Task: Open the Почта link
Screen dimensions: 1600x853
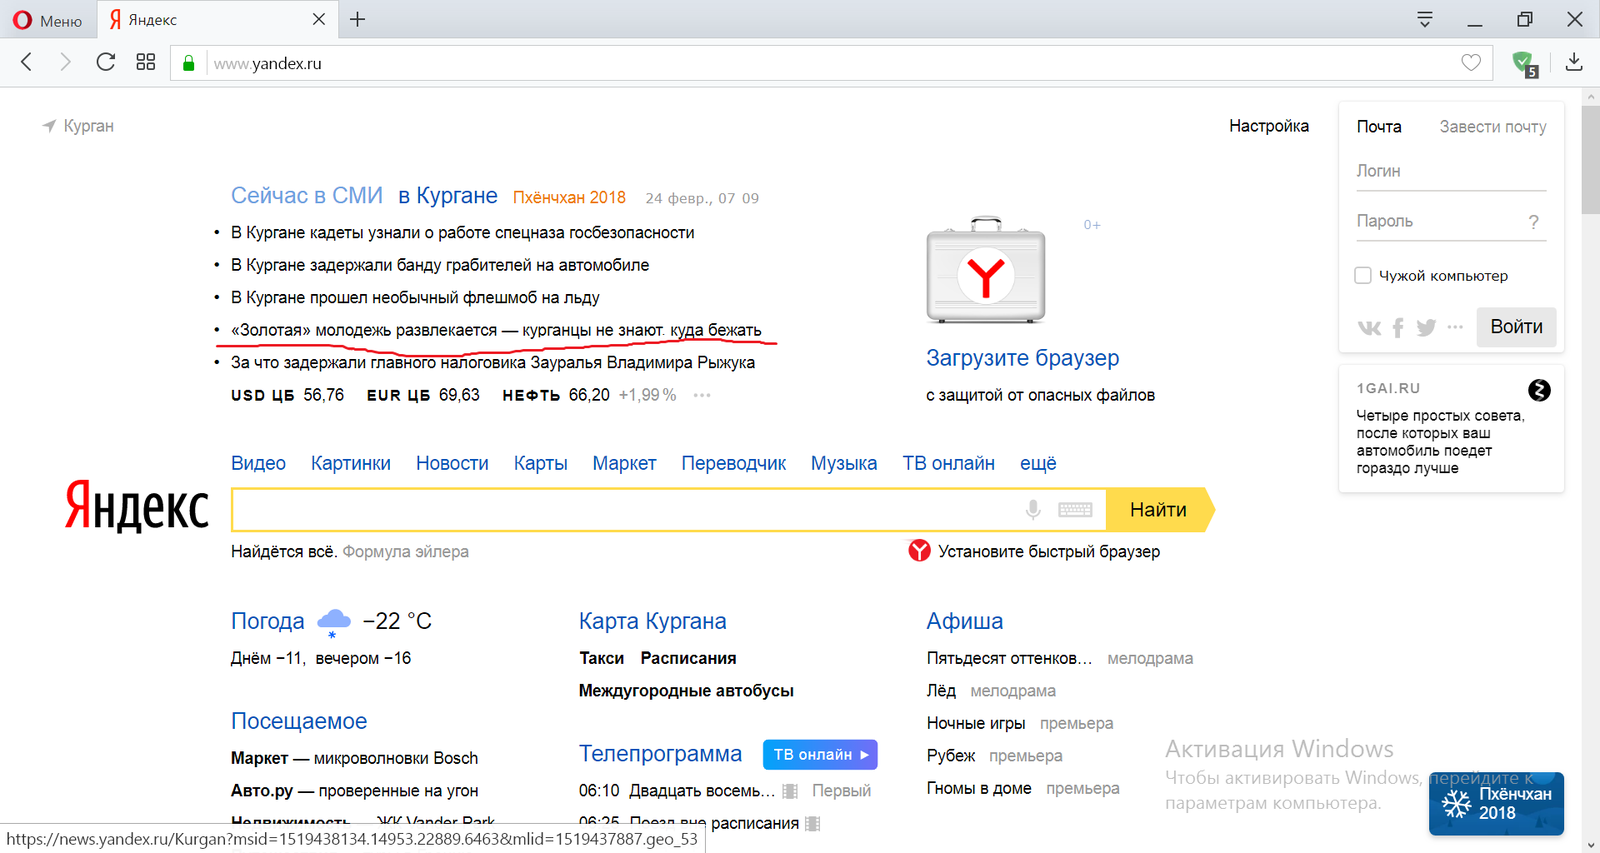Action: (x=1379, y=127)
